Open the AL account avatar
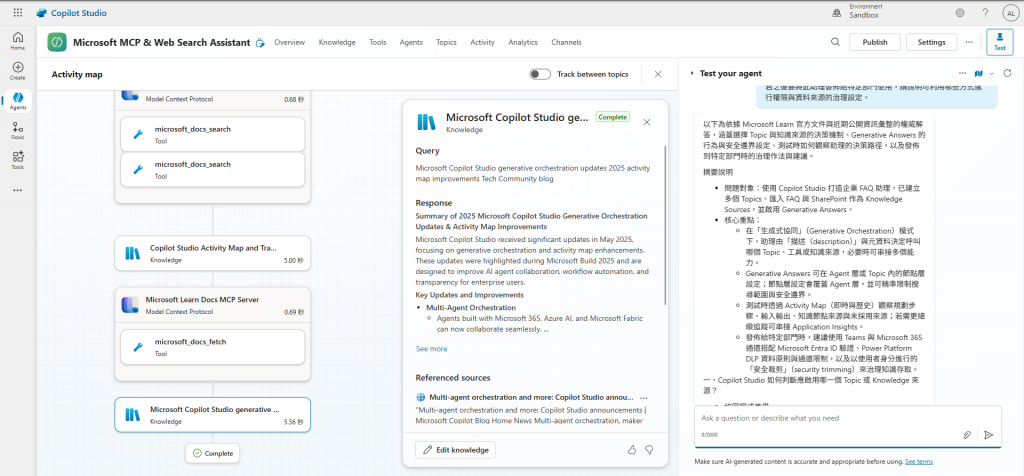 click(x=1010, y=13)
